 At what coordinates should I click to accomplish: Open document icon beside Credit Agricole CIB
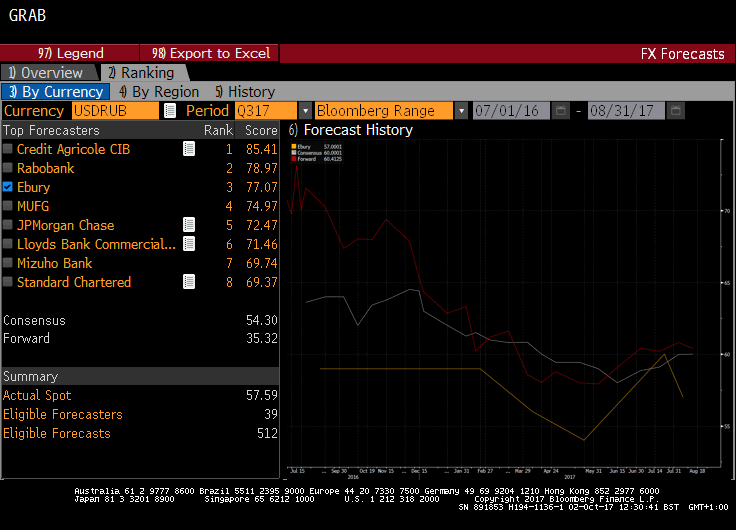pos(189,149)
